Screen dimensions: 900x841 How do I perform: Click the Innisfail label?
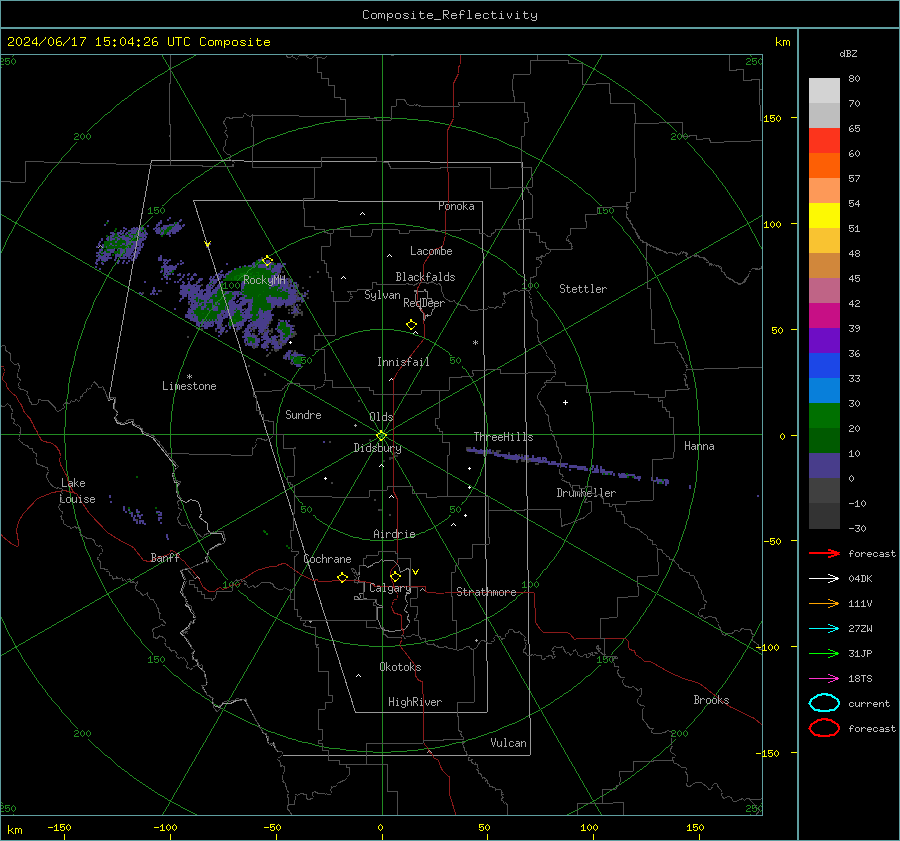pos(403,362)
